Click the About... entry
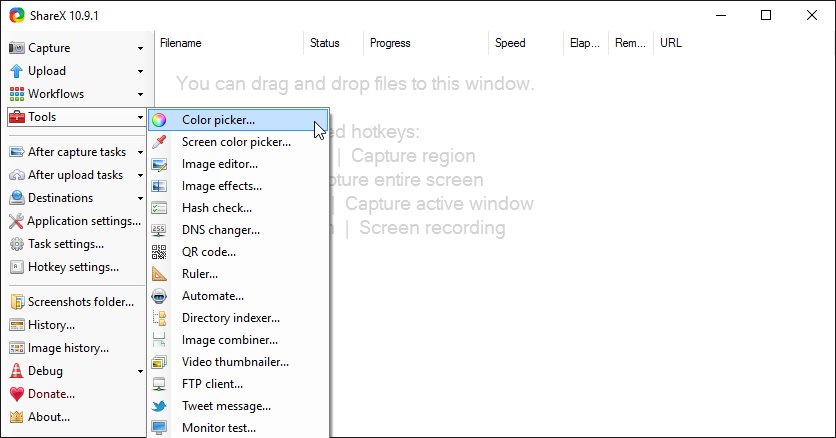Image resolution: width=836 pixels, height=438 pixels. pos(75,417)
